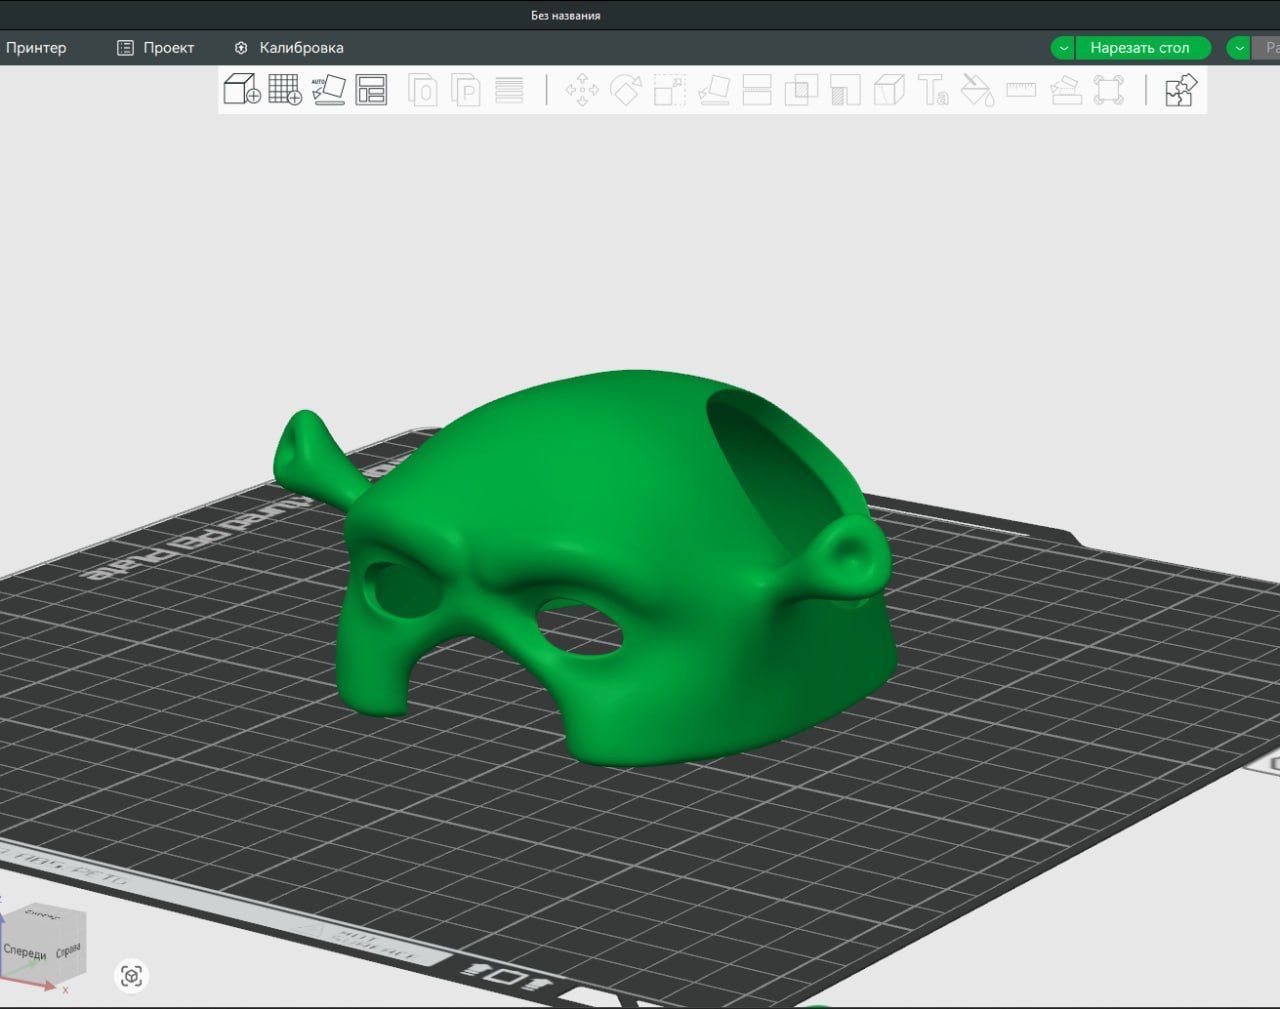
Task: Add a new plate with grid-plus icon
Action: 285,90
